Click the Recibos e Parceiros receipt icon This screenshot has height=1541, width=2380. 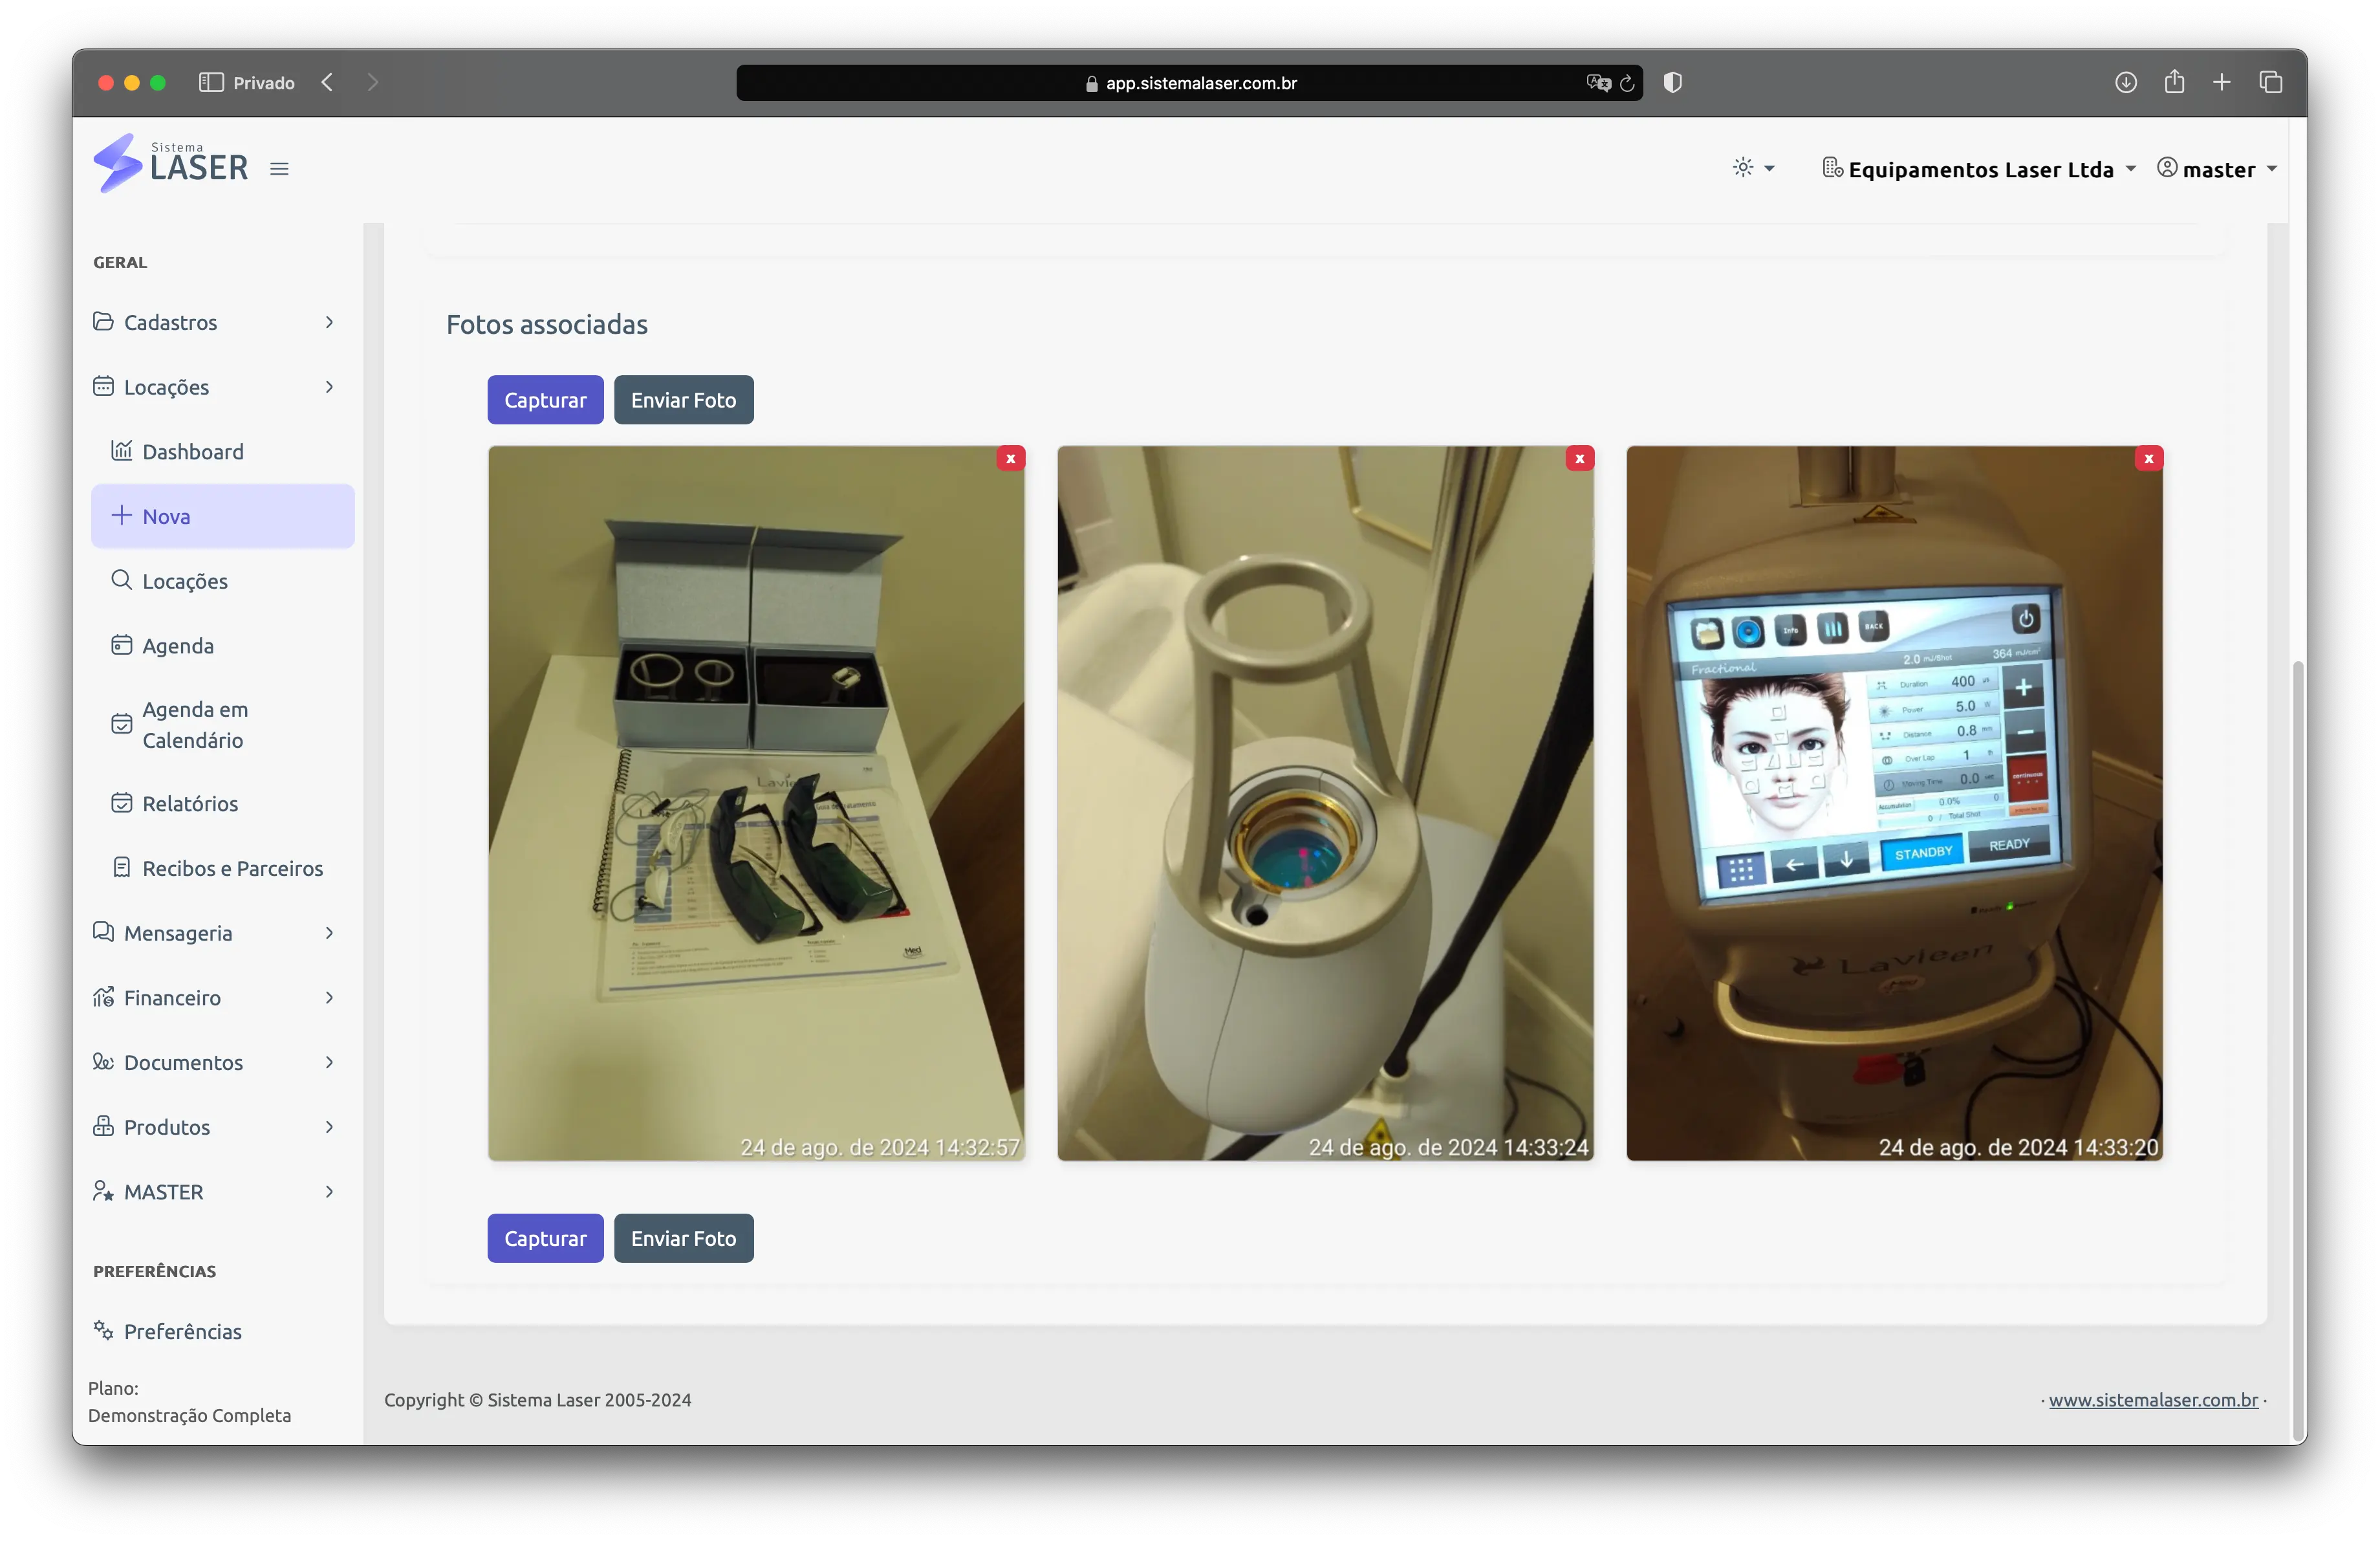point(122,867)
